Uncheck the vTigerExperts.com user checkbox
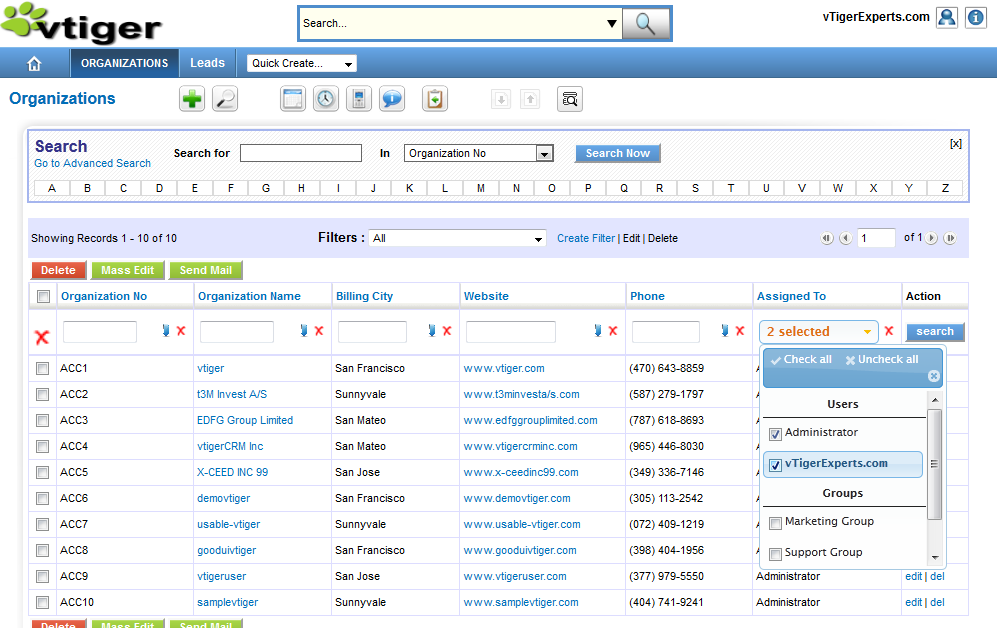Image resolution: width=997 pixels, height=628 pixels. [775, 465]
